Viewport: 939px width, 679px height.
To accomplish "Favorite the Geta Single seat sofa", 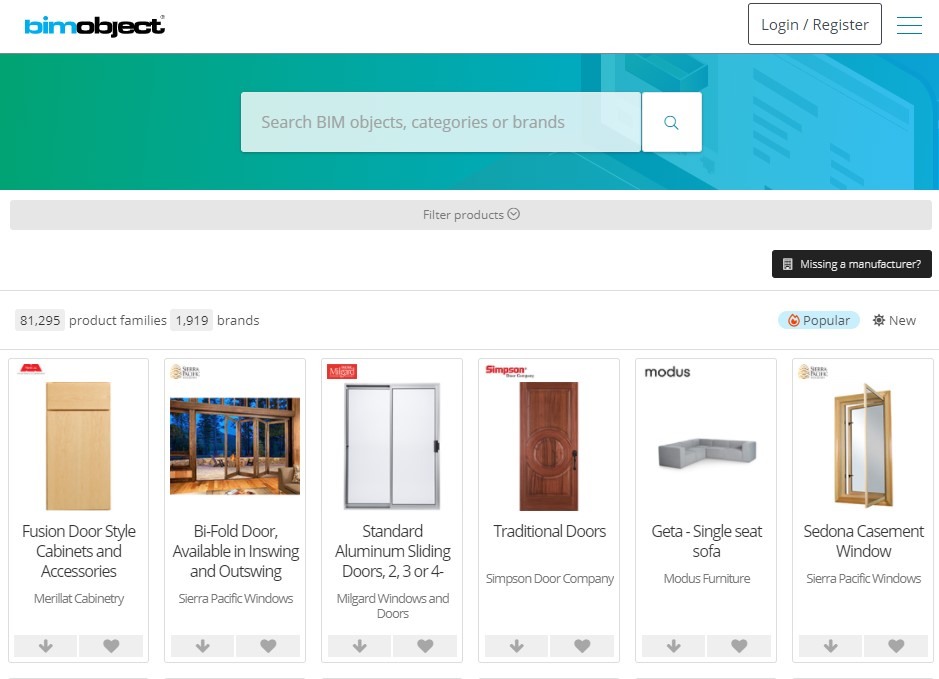I will point(739,645).
